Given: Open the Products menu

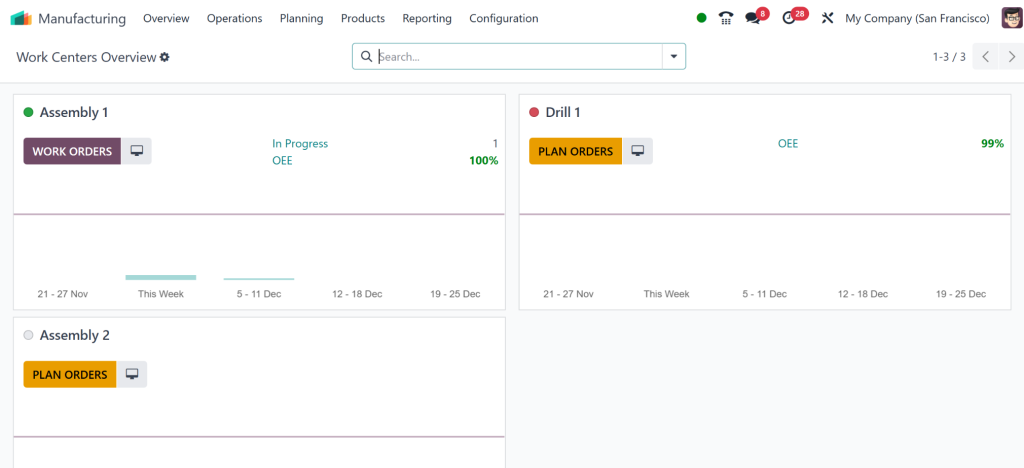Looking at the screenshot, I should 363,18.
